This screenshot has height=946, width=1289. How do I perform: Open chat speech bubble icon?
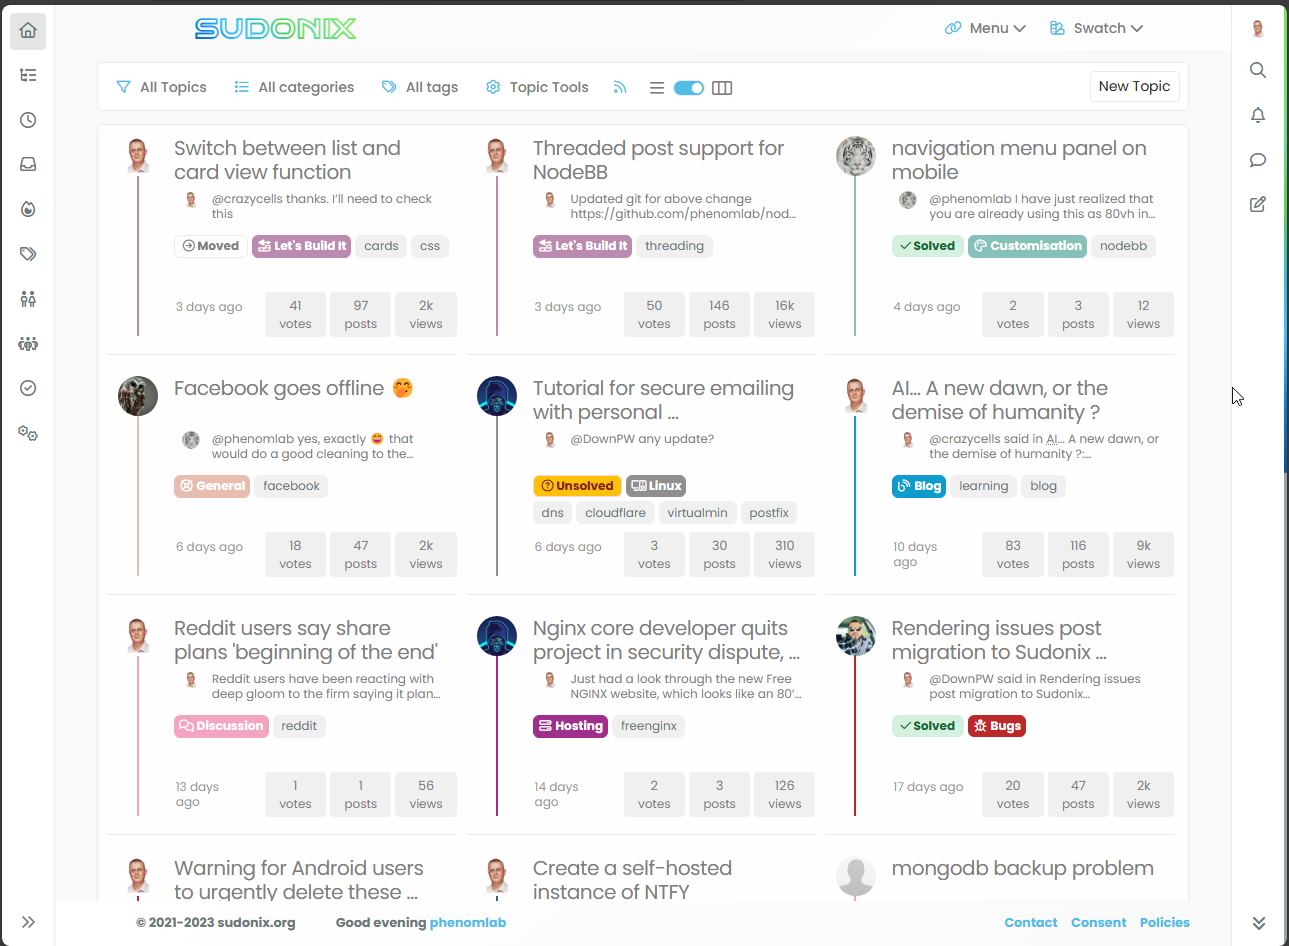(1258, 160)
